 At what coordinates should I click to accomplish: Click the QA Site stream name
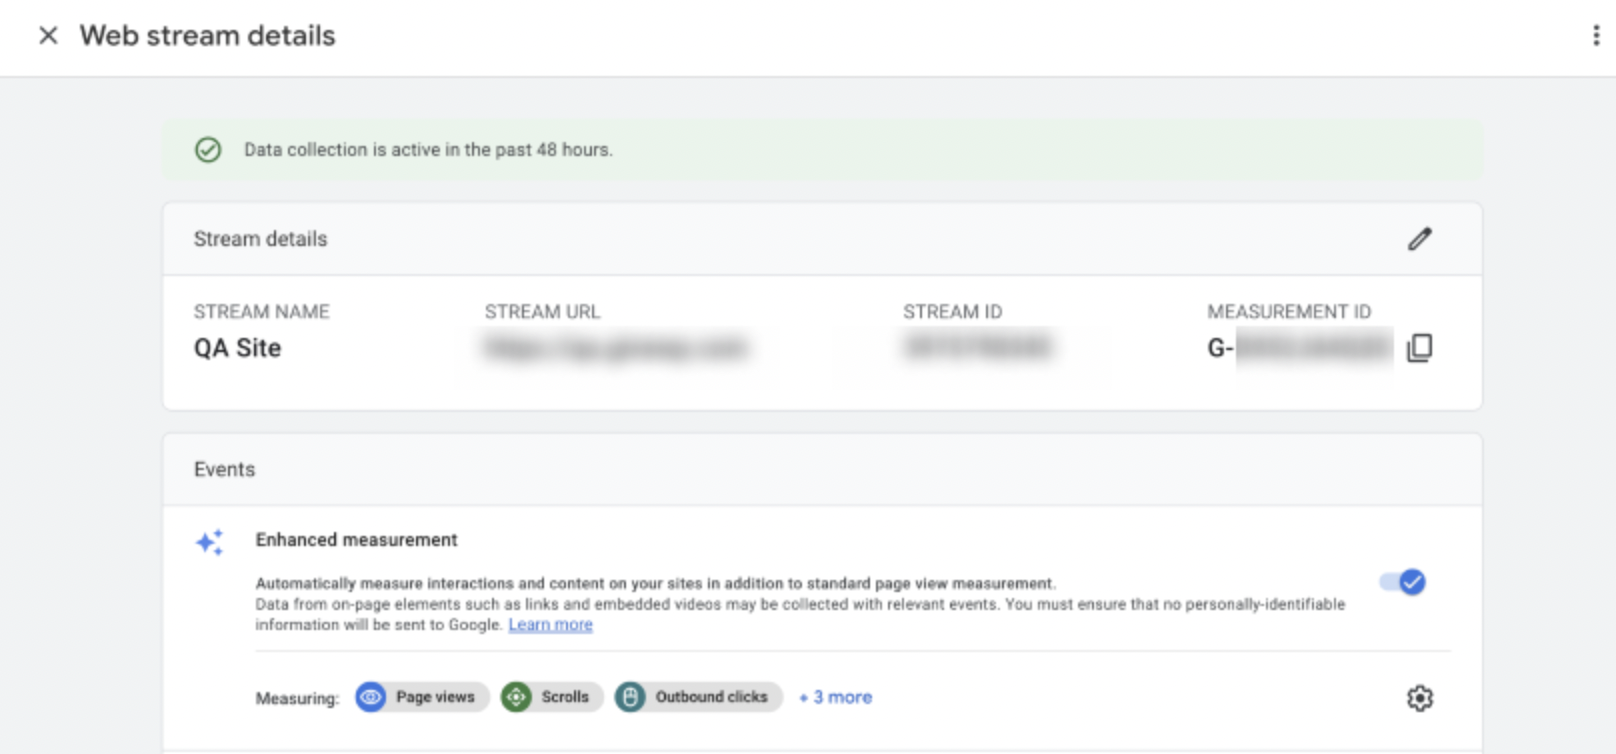[x=237, y=348]
